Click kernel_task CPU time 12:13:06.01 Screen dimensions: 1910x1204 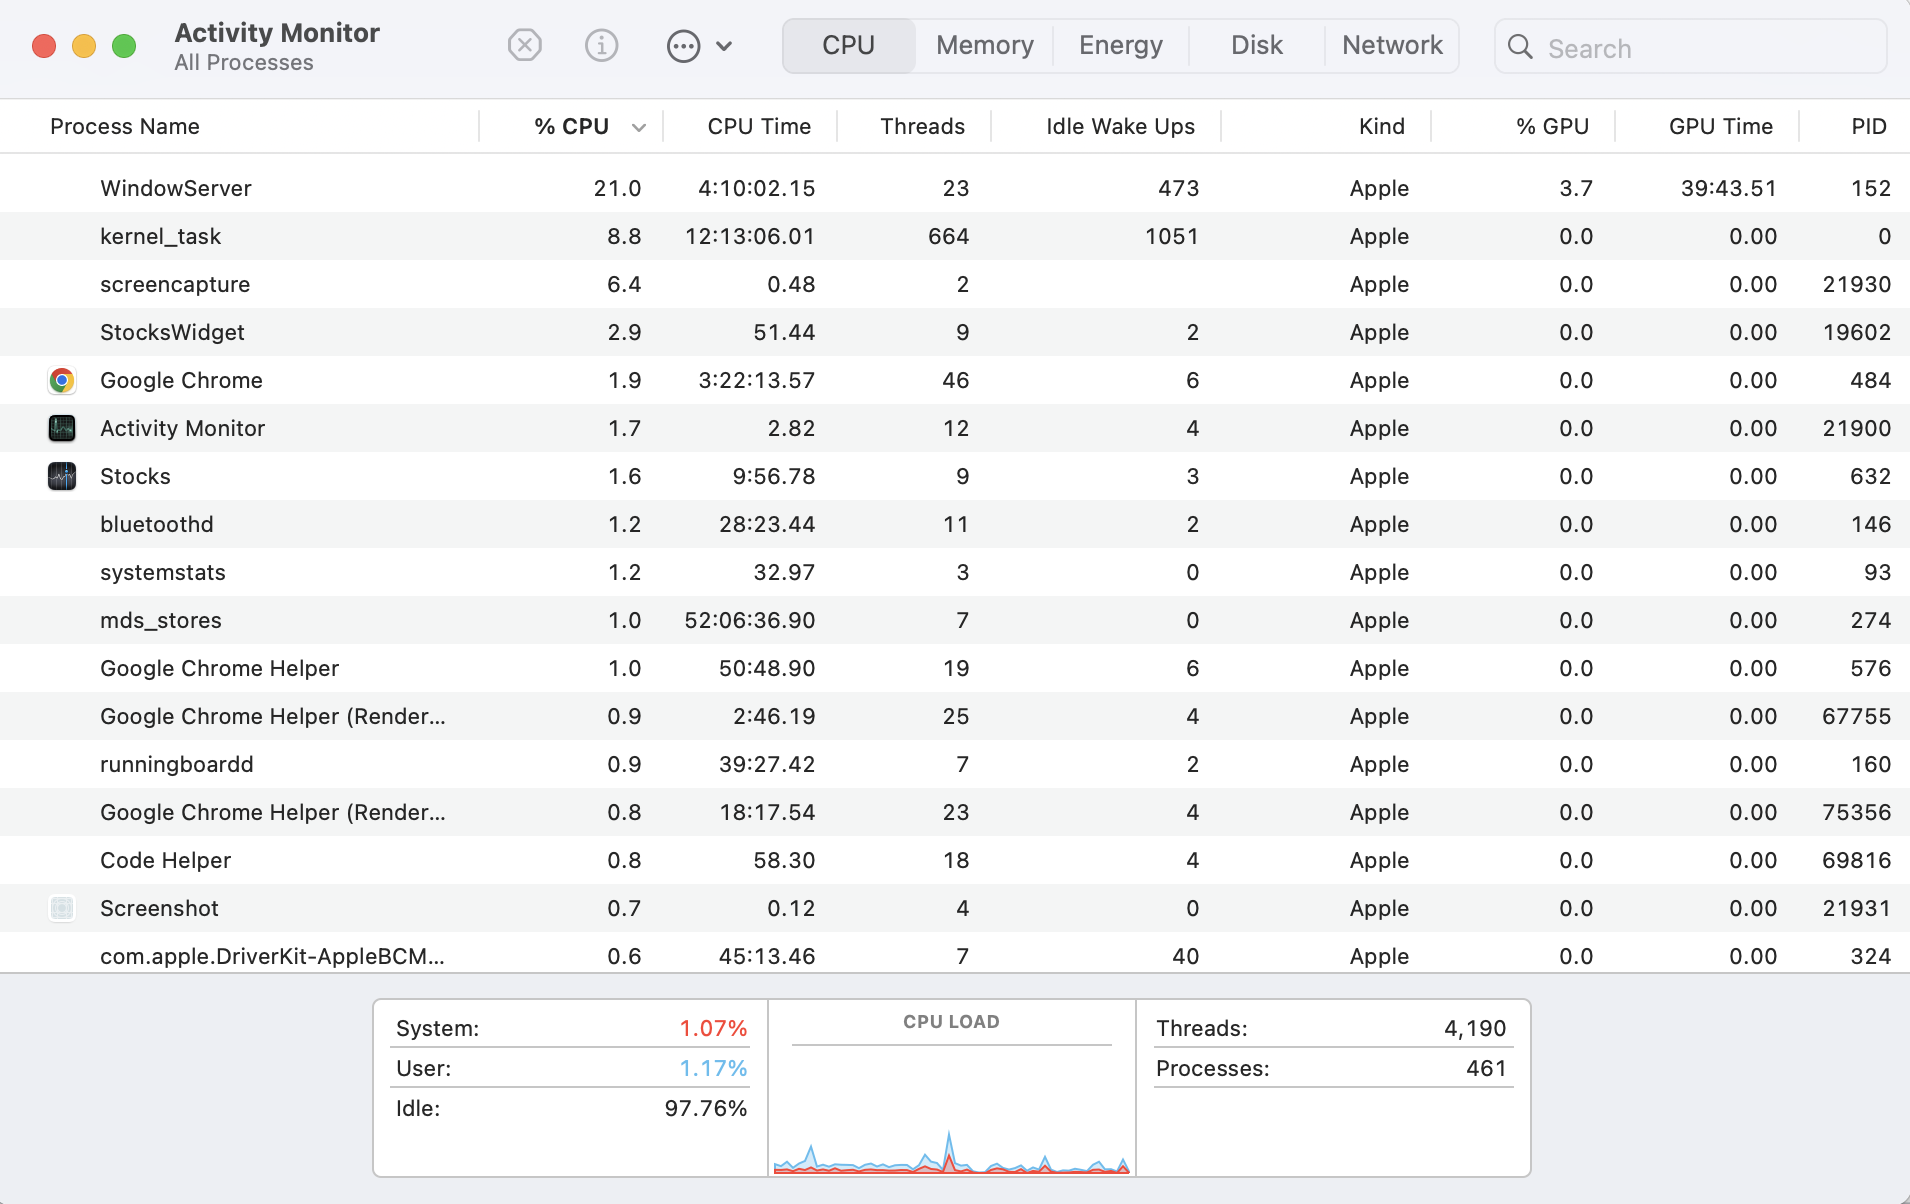[x=750, y=236]
